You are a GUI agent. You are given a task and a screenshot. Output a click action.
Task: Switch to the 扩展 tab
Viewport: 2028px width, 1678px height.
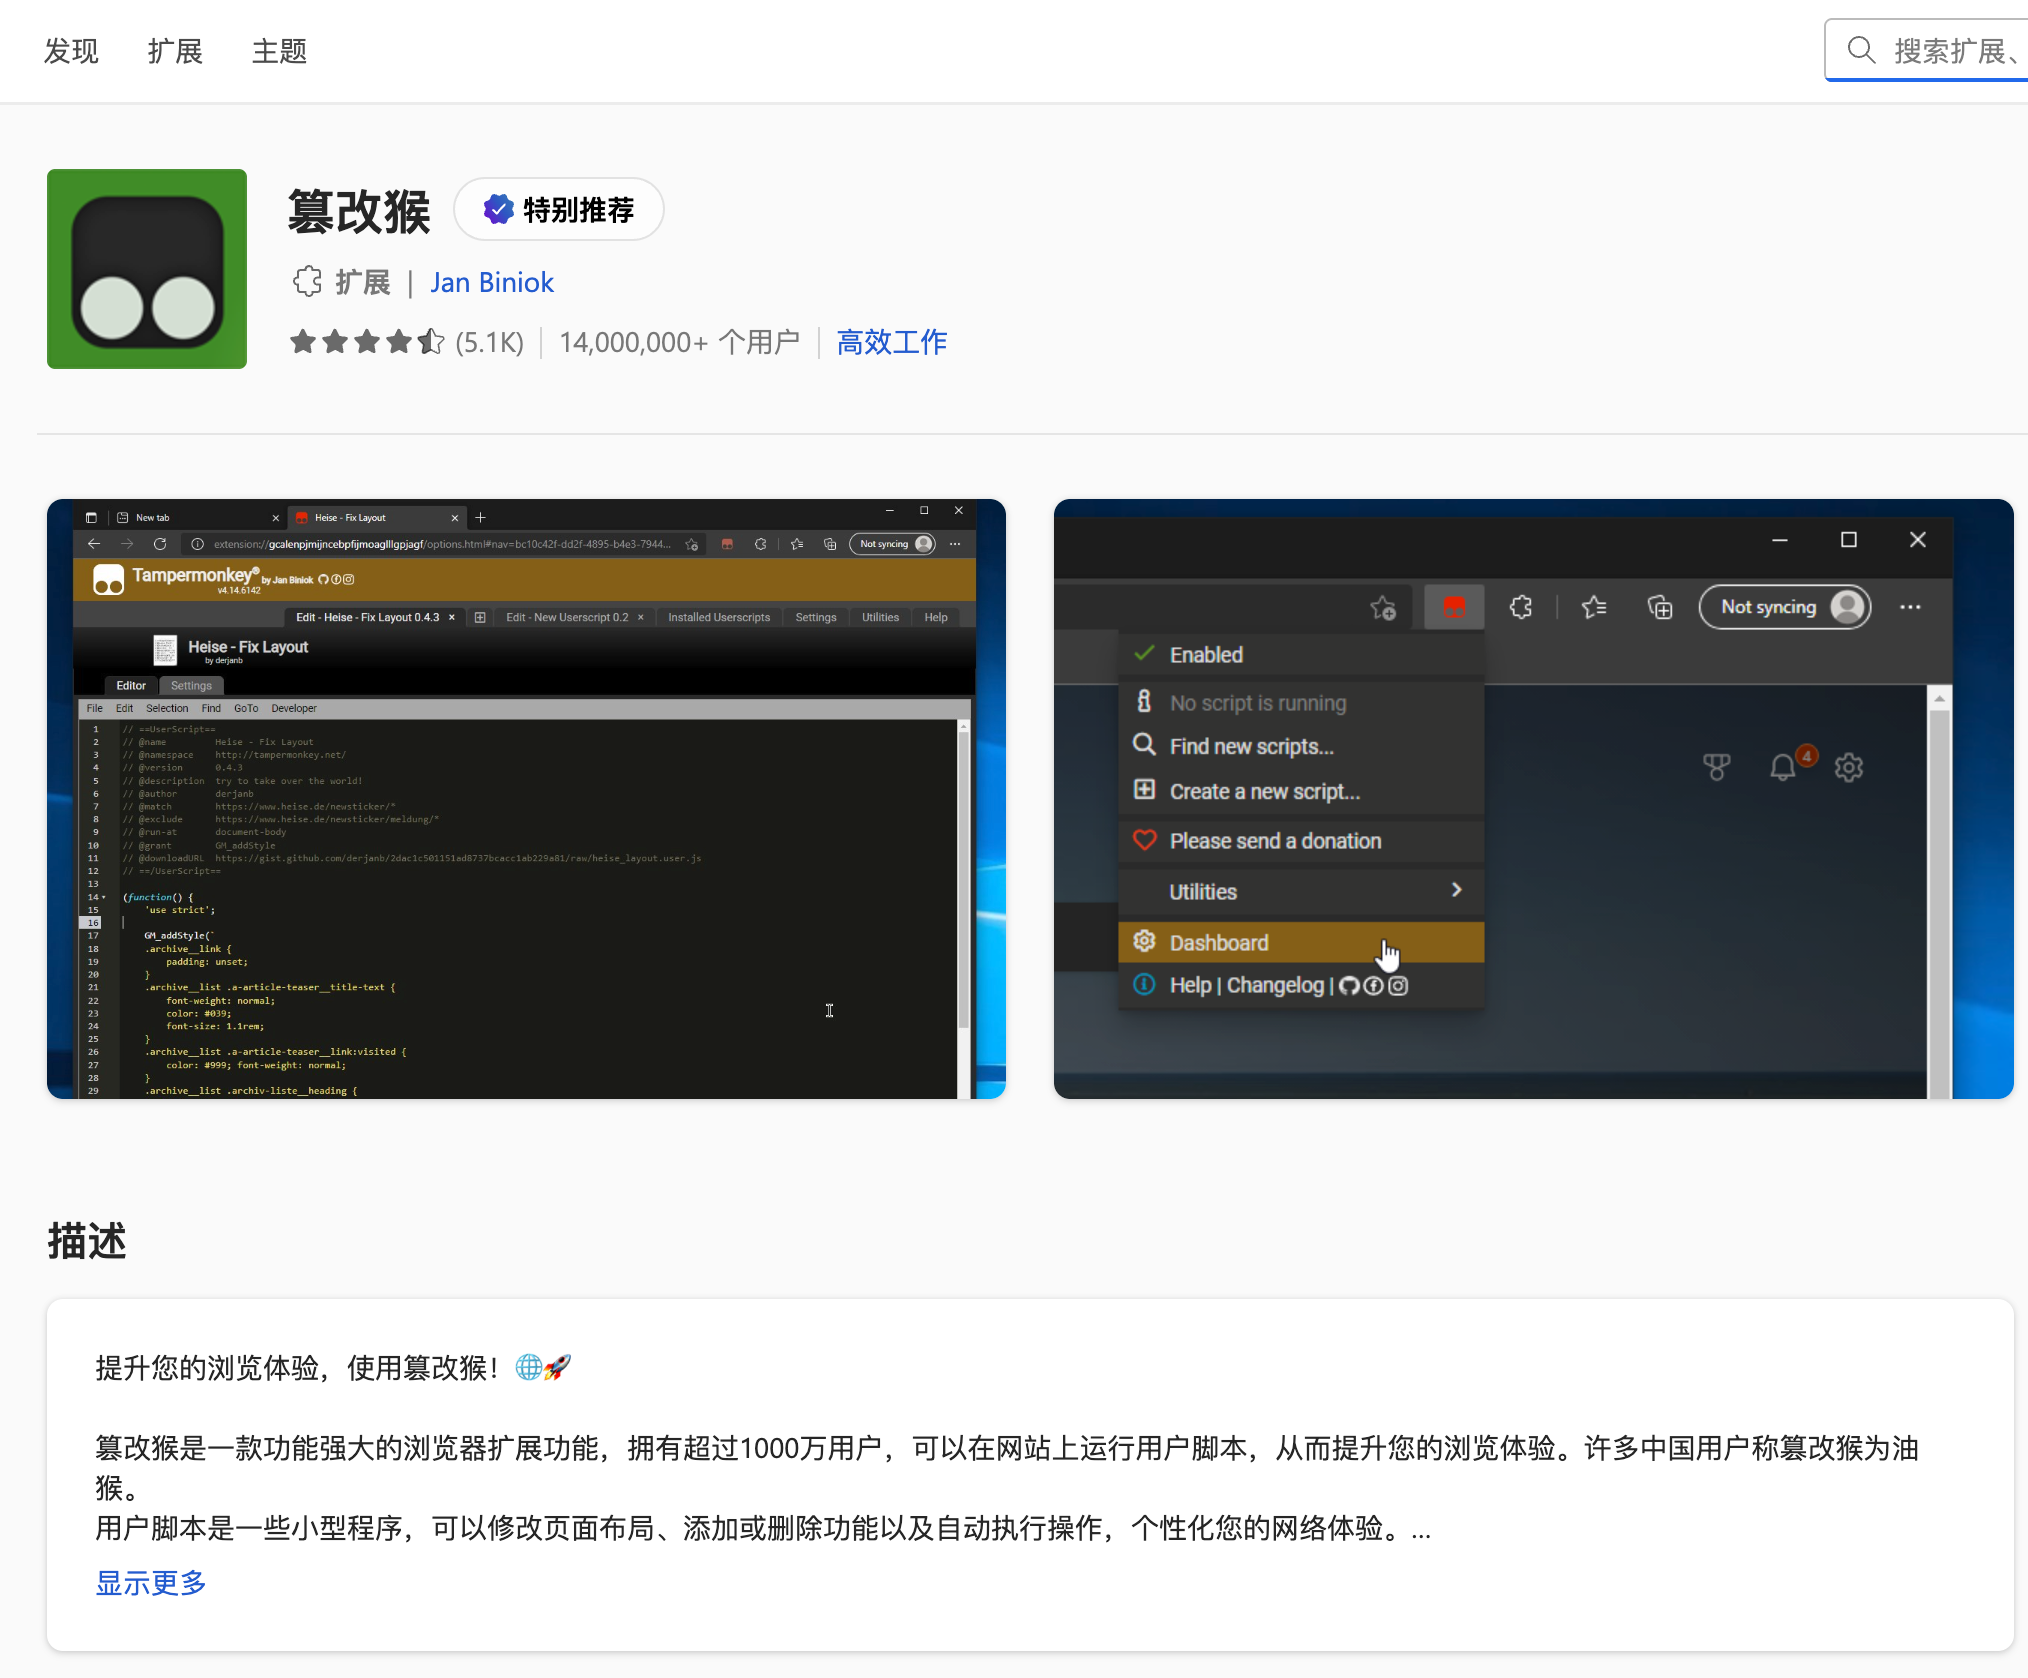[175, 51]
